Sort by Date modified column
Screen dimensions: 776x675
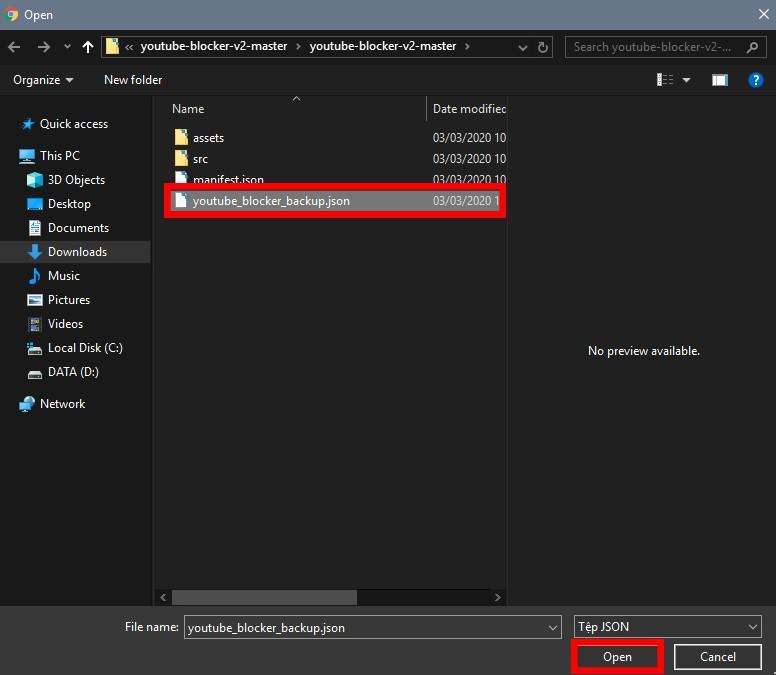click(469, 109)
